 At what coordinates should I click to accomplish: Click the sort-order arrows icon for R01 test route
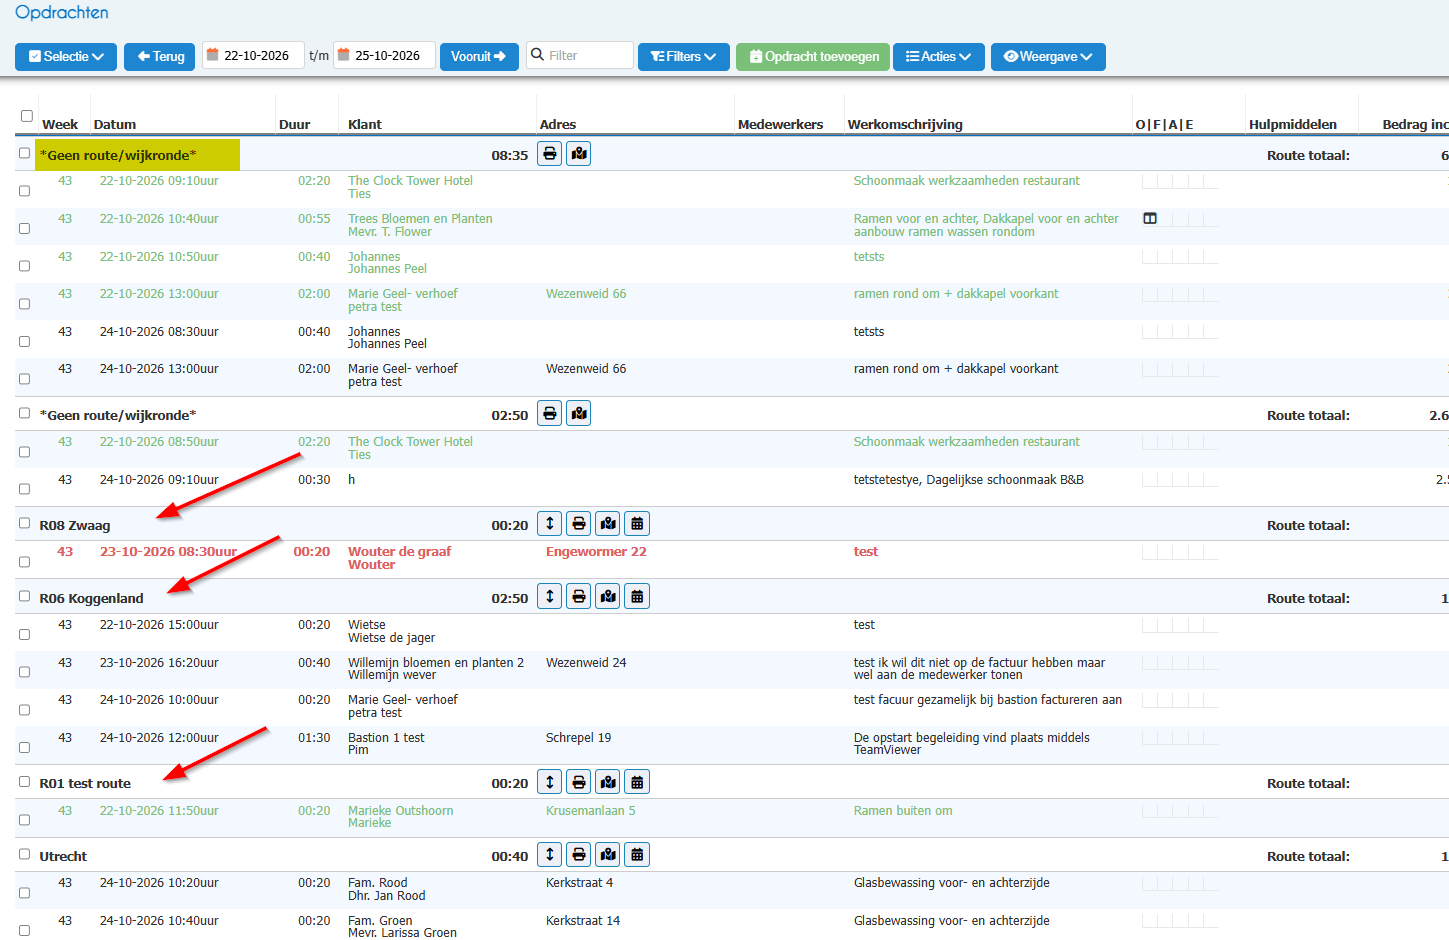pyautogui.click(x=549, y=782)
